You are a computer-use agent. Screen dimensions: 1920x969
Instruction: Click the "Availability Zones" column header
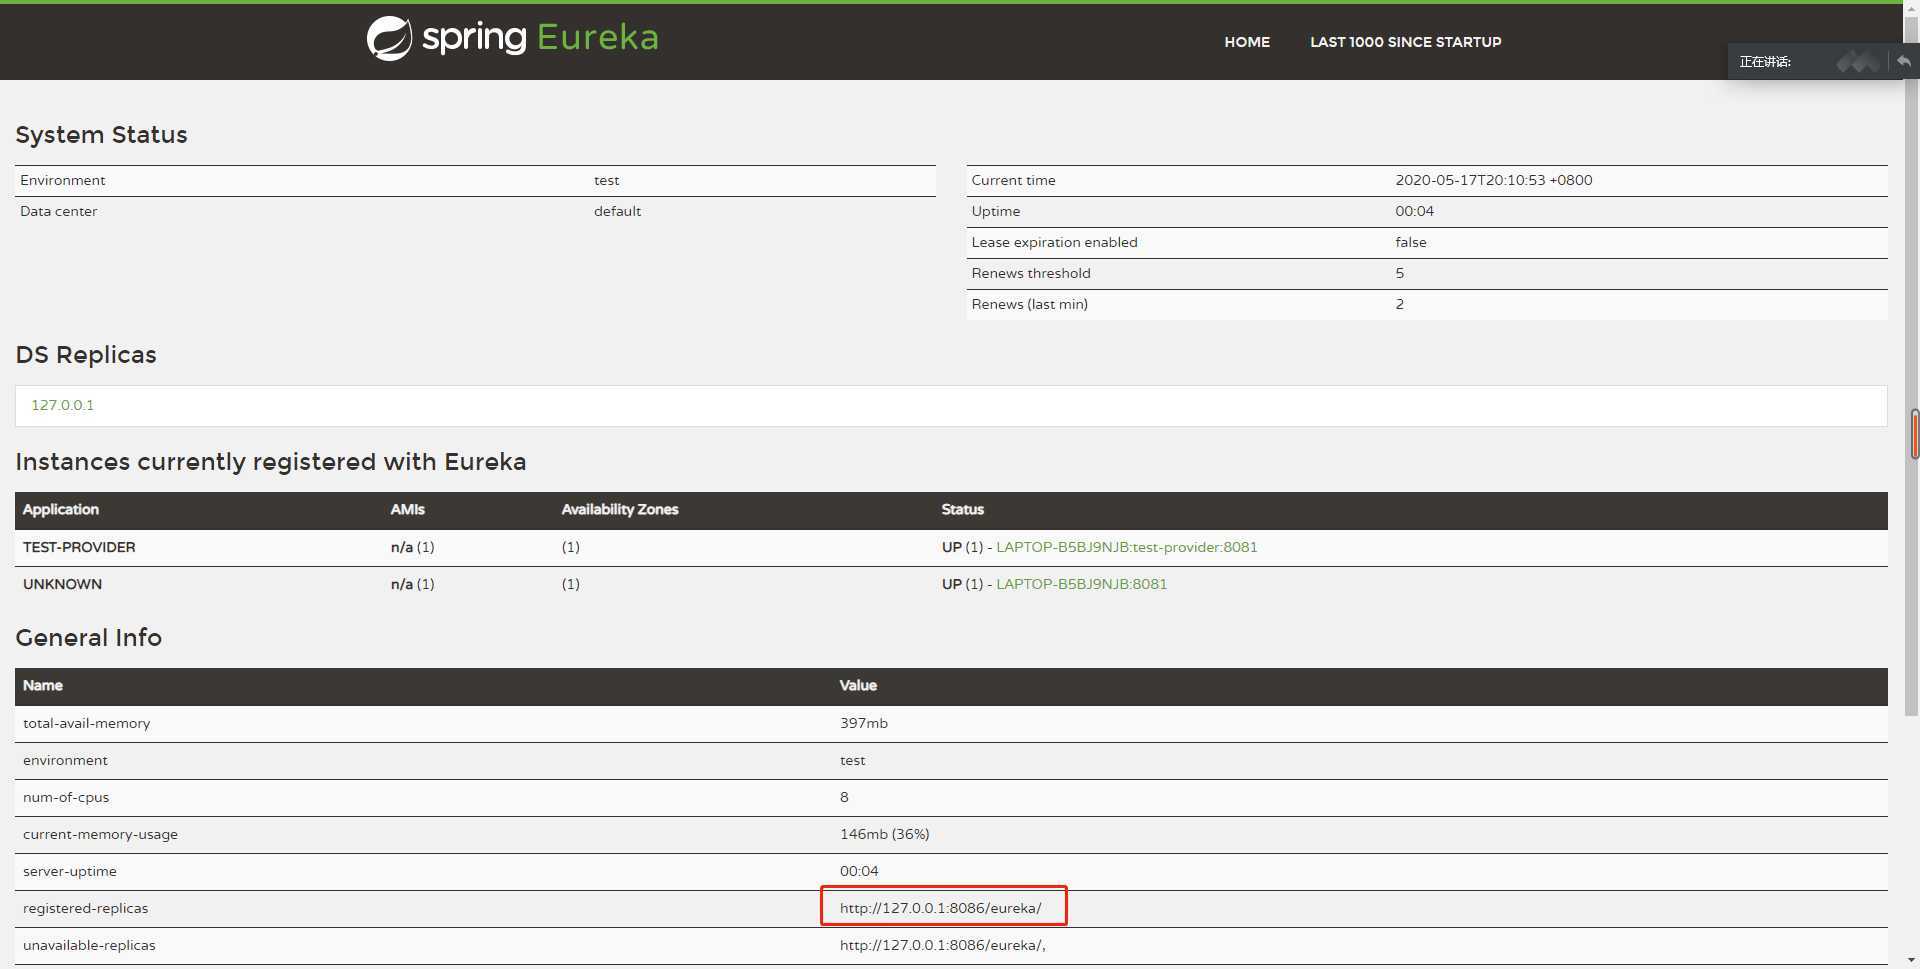tap(620, 510)
